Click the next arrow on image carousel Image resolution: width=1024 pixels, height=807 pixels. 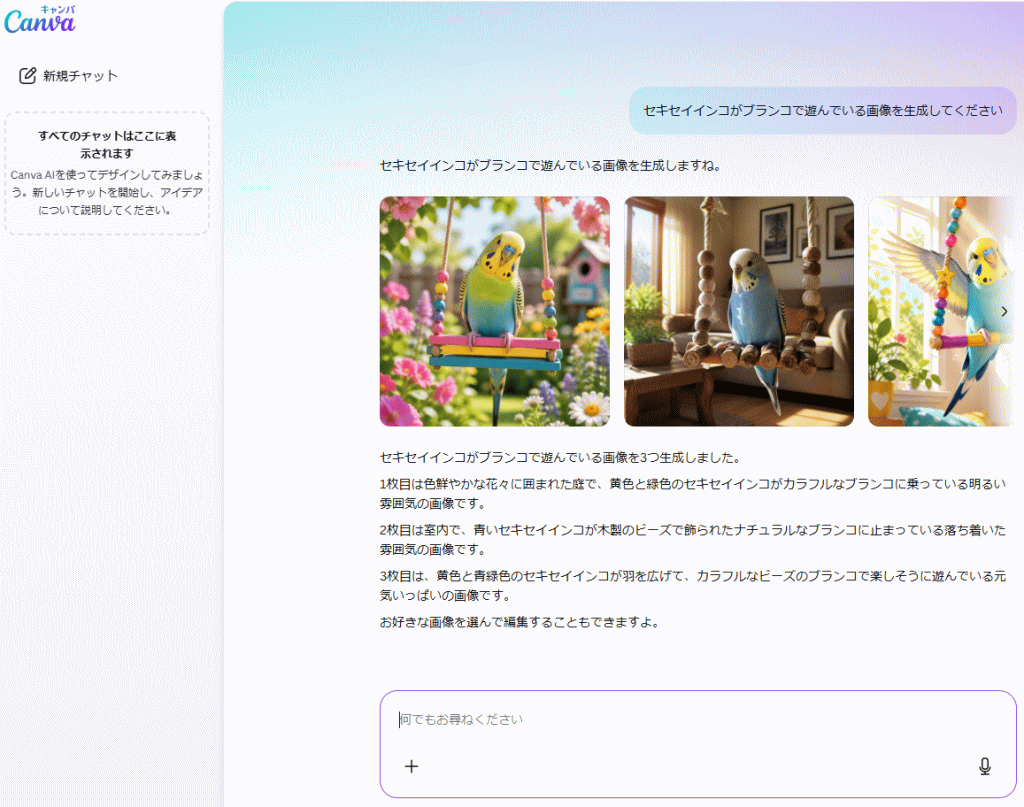coord(1004,311)
